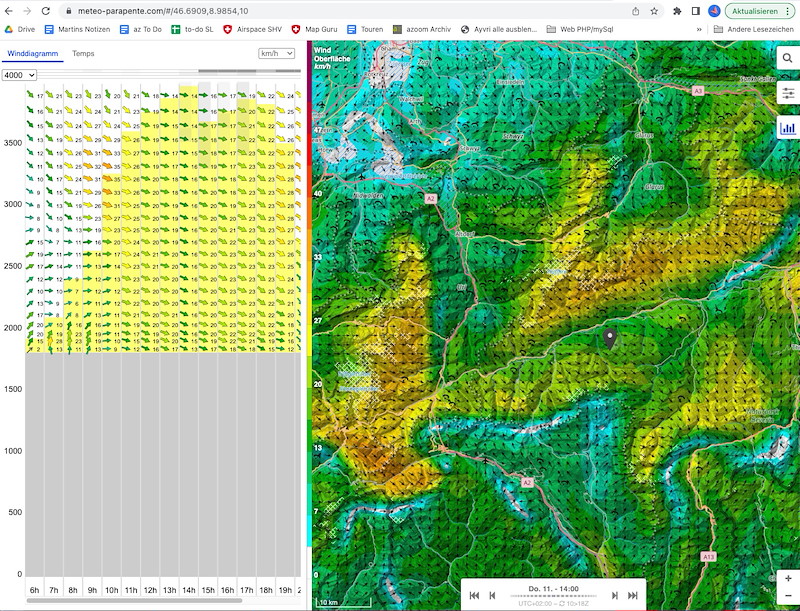Open the km/h wind unit dropdown

tap(276, 53)
